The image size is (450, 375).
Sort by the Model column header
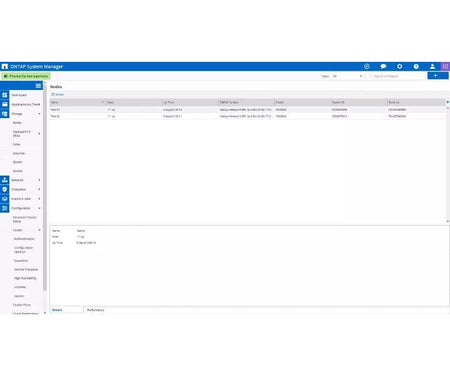pyautogui.click(x=302, y=102)
